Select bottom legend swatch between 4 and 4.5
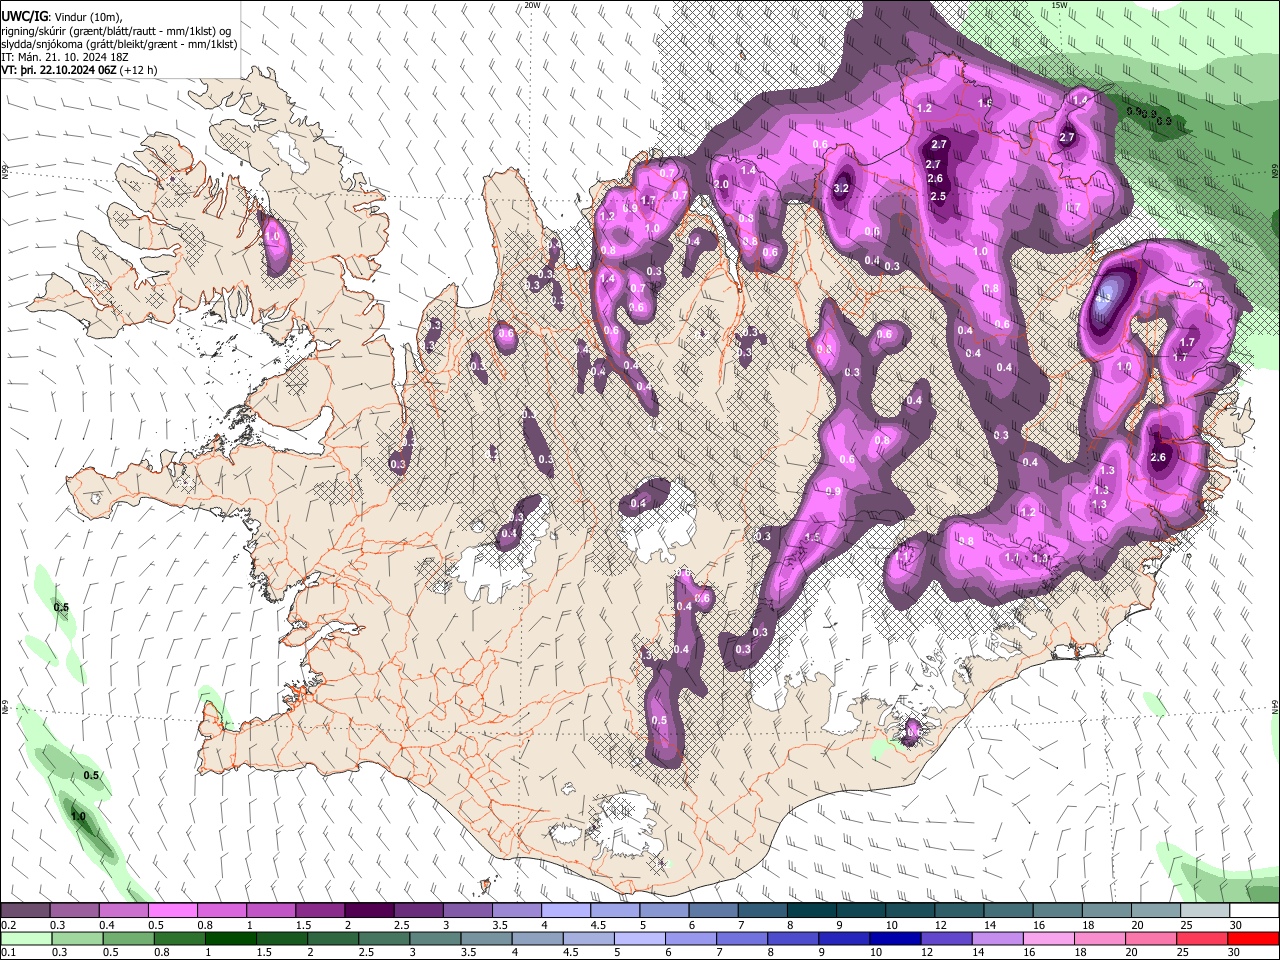The width and height of the screenshot is (1280, 960). (537, 939)
